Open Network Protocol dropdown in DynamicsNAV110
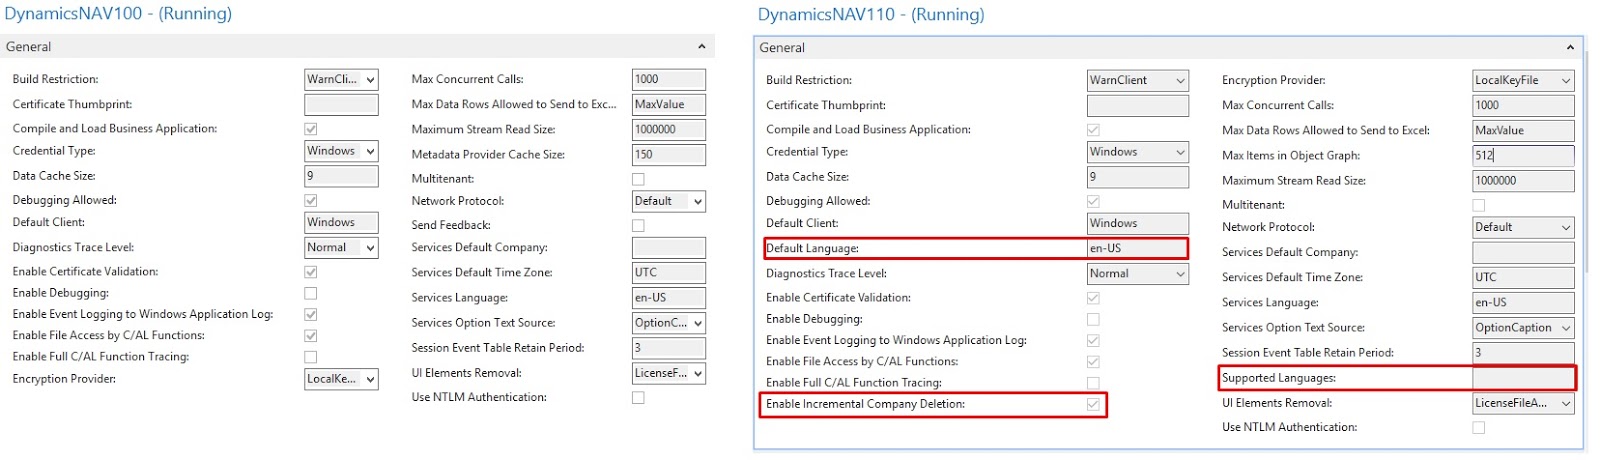This screenshot has width=1600, height=460. pos(1523,227)
